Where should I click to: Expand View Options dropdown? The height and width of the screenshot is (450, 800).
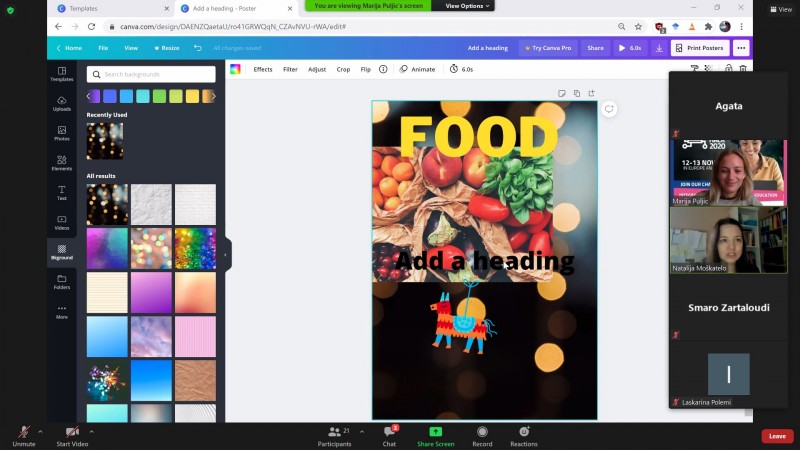(467, 6)
